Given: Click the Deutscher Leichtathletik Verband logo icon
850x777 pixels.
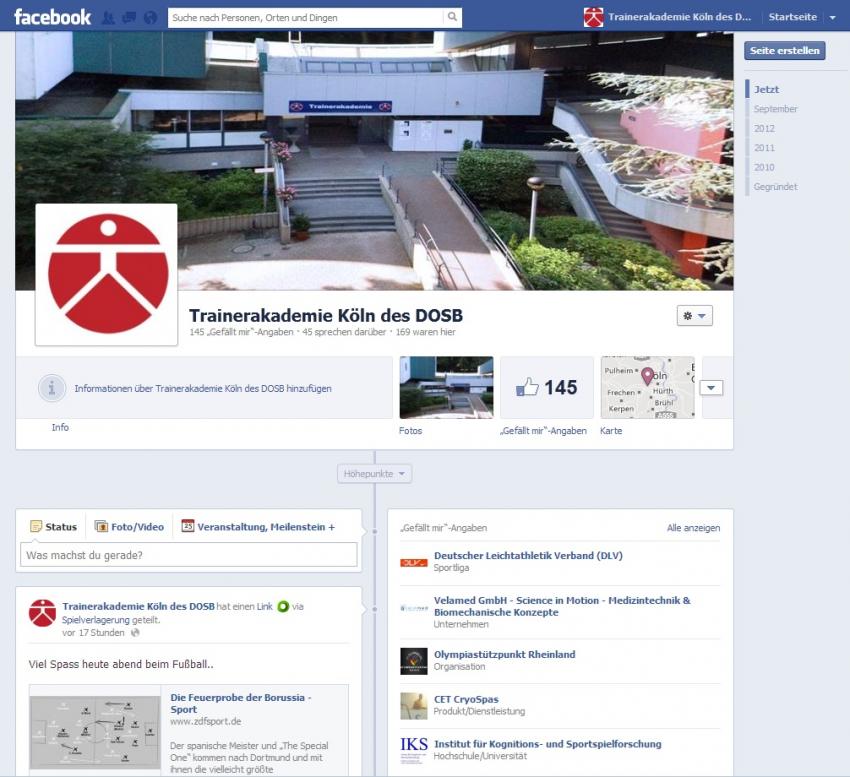Looking at the screenshot, I should [x=413, y=562].
